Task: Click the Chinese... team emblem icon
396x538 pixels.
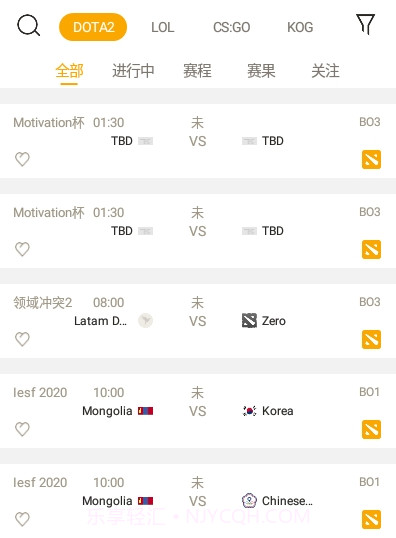Action: click(x=249, y=501)
